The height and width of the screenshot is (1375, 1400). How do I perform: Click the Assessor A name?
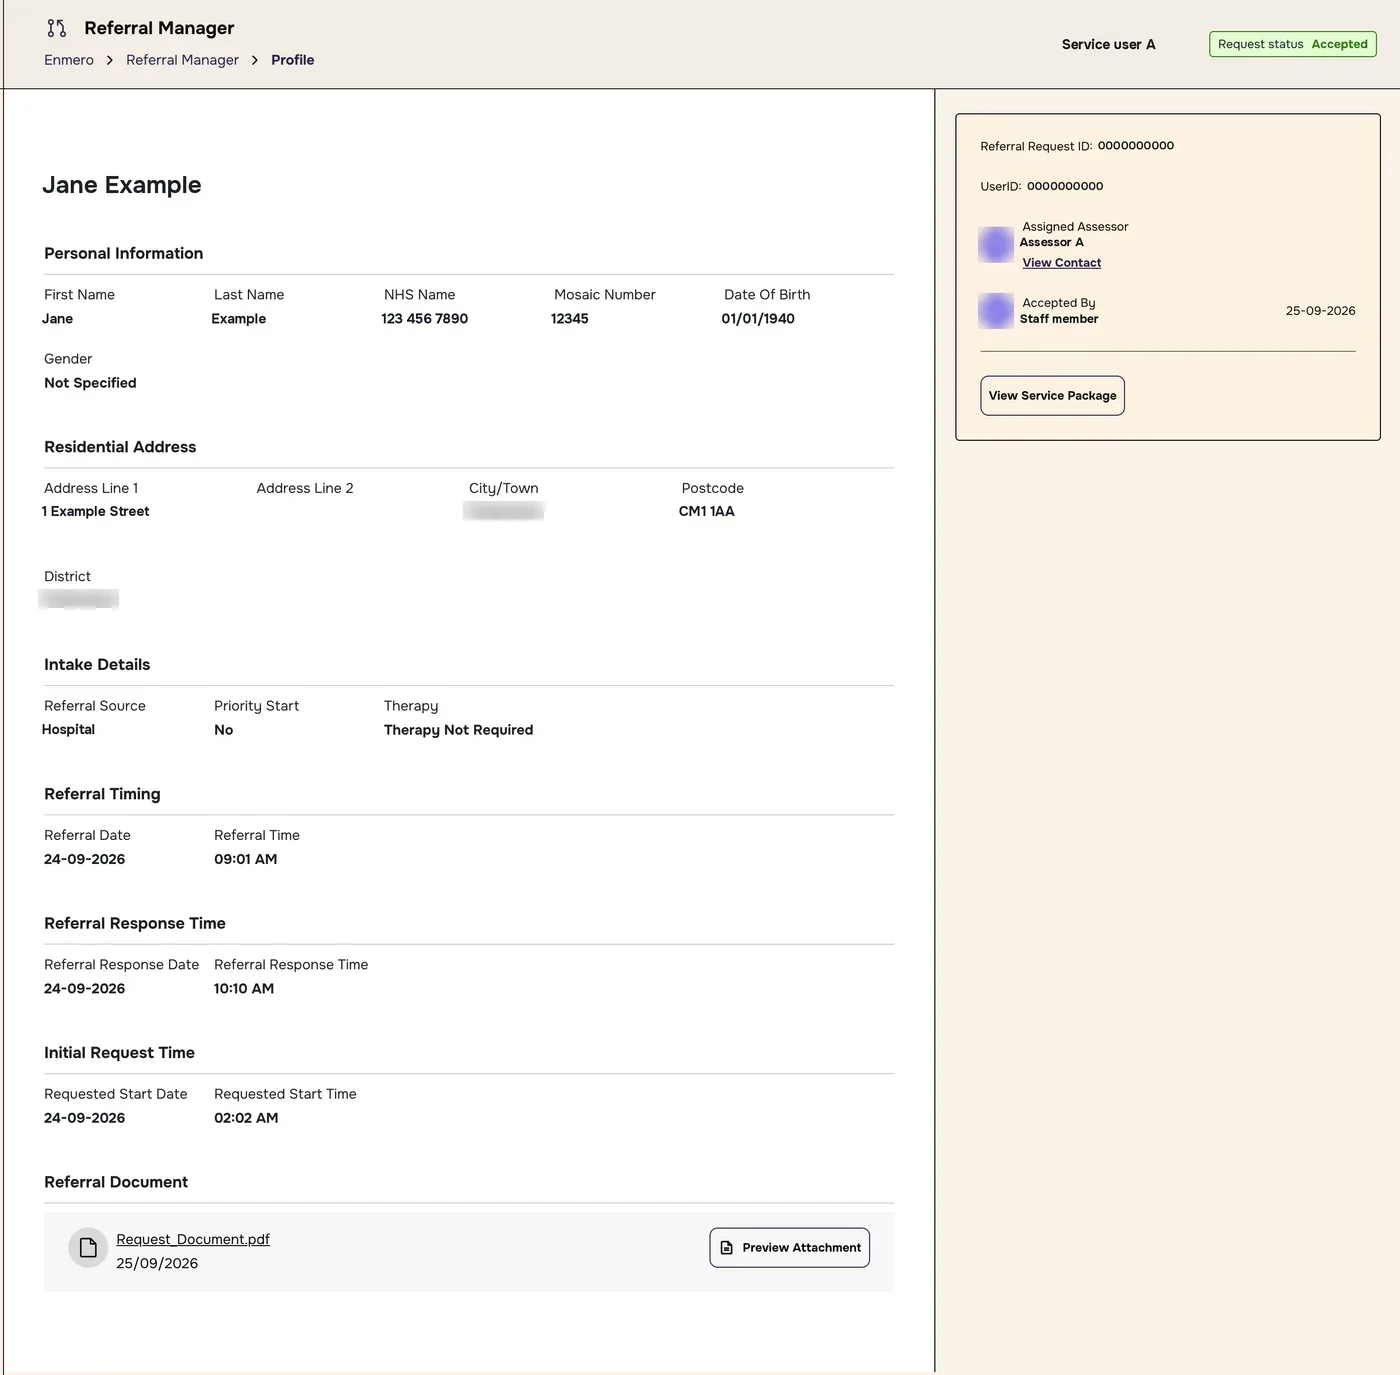tap(1052, 242)
